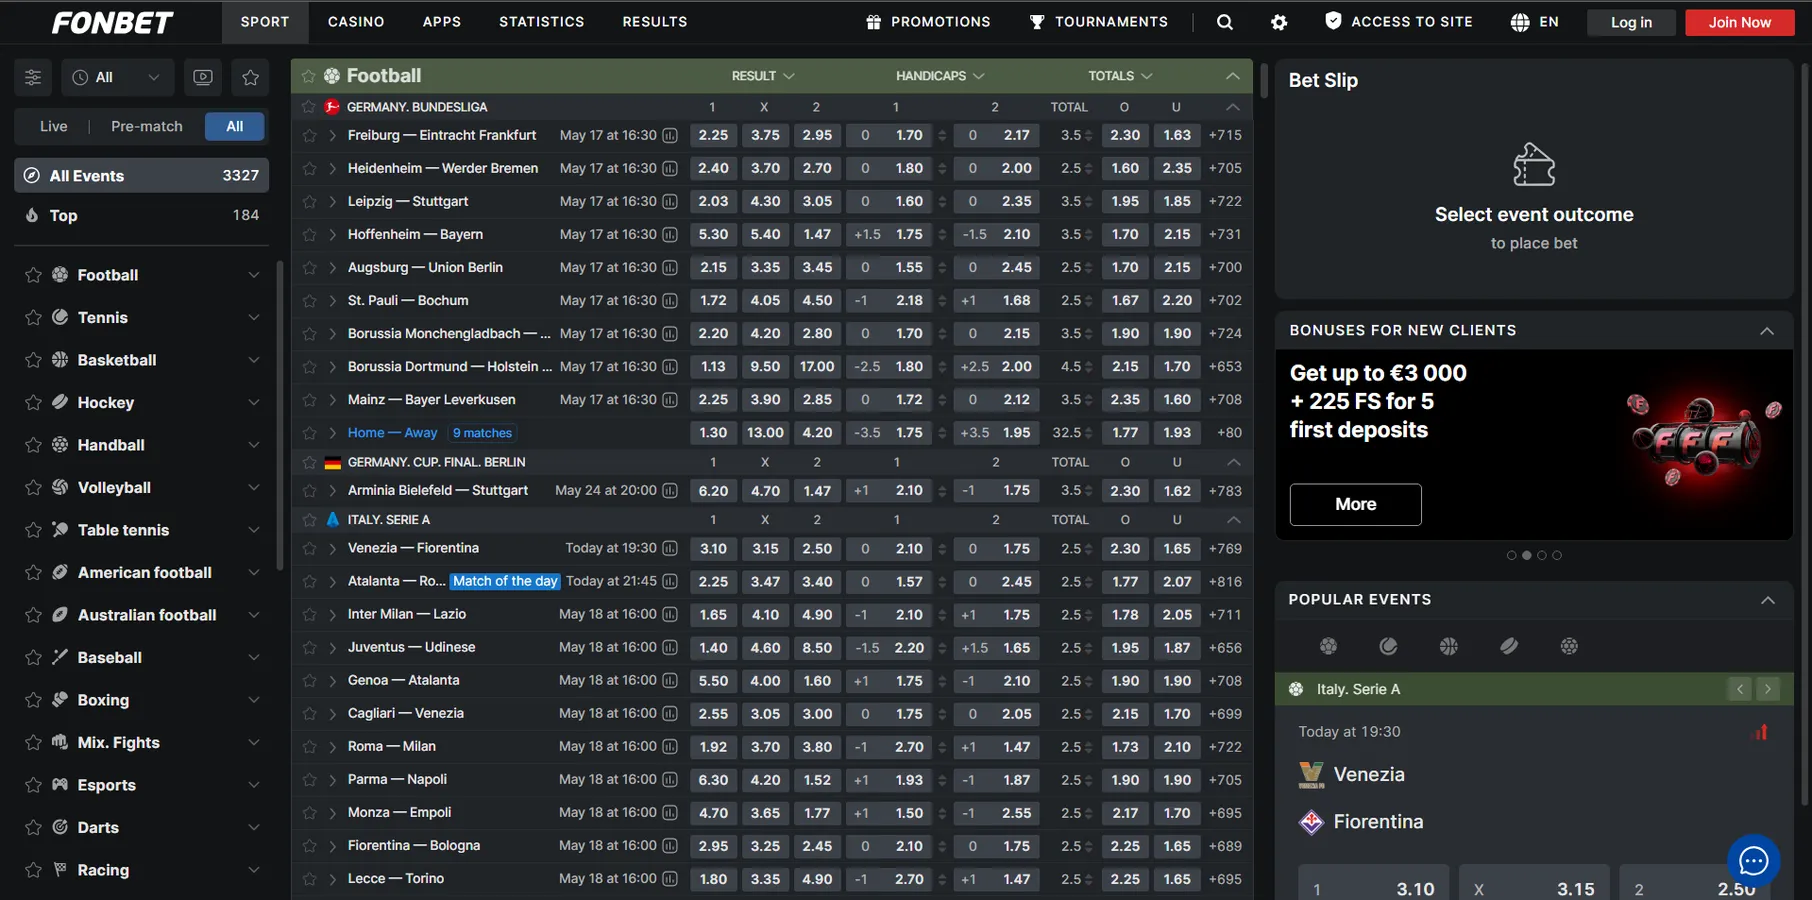Image resolution: width=1812 pixels, height=900 pixels.
Task: Click the Tournaments trophy icon
Action: point(1037,22)
